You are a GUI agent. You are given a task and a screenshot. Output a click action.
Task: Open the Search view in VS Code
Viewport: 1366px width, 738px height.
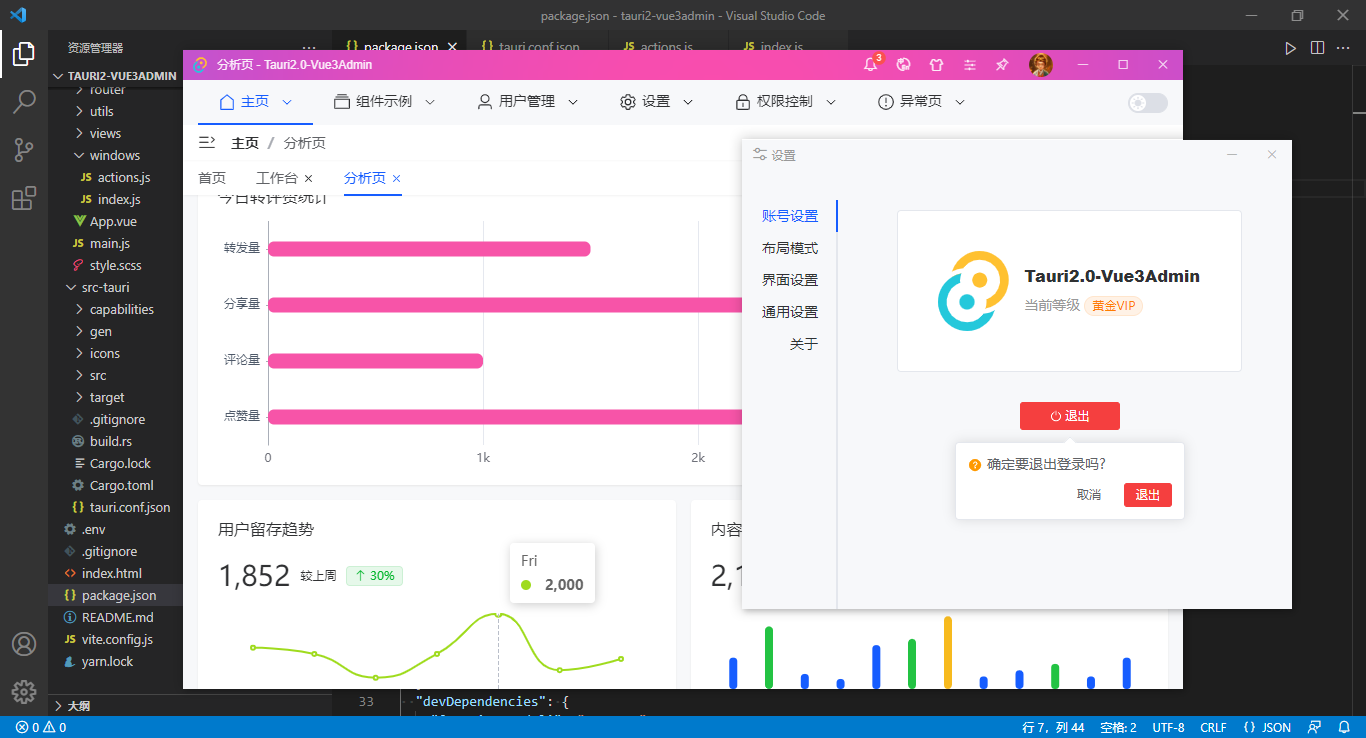point(24,101)
